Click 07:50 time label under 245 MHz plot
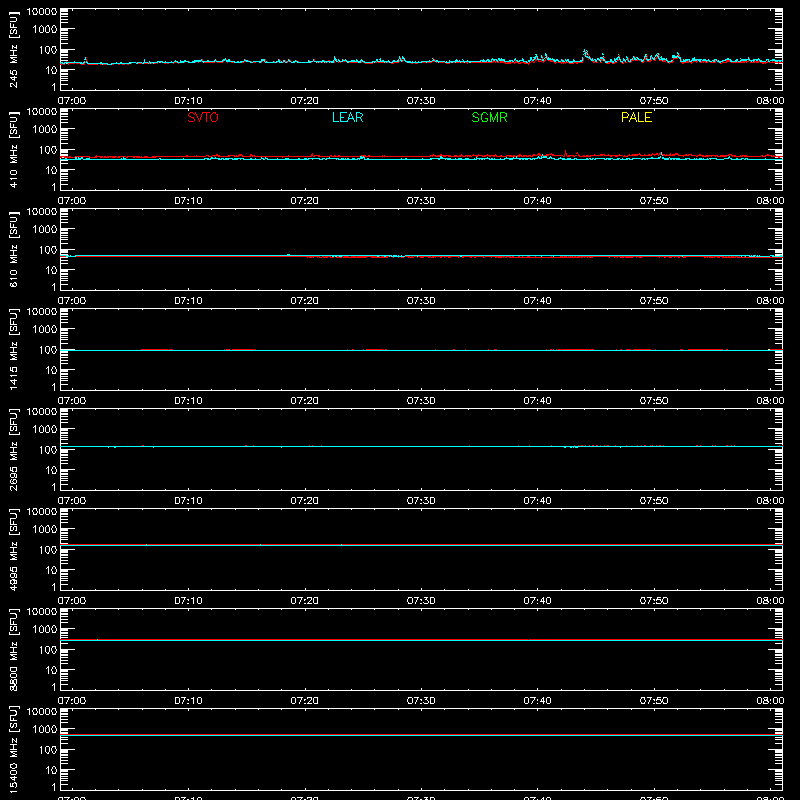The image size is (800, 800). click(654, 101)
